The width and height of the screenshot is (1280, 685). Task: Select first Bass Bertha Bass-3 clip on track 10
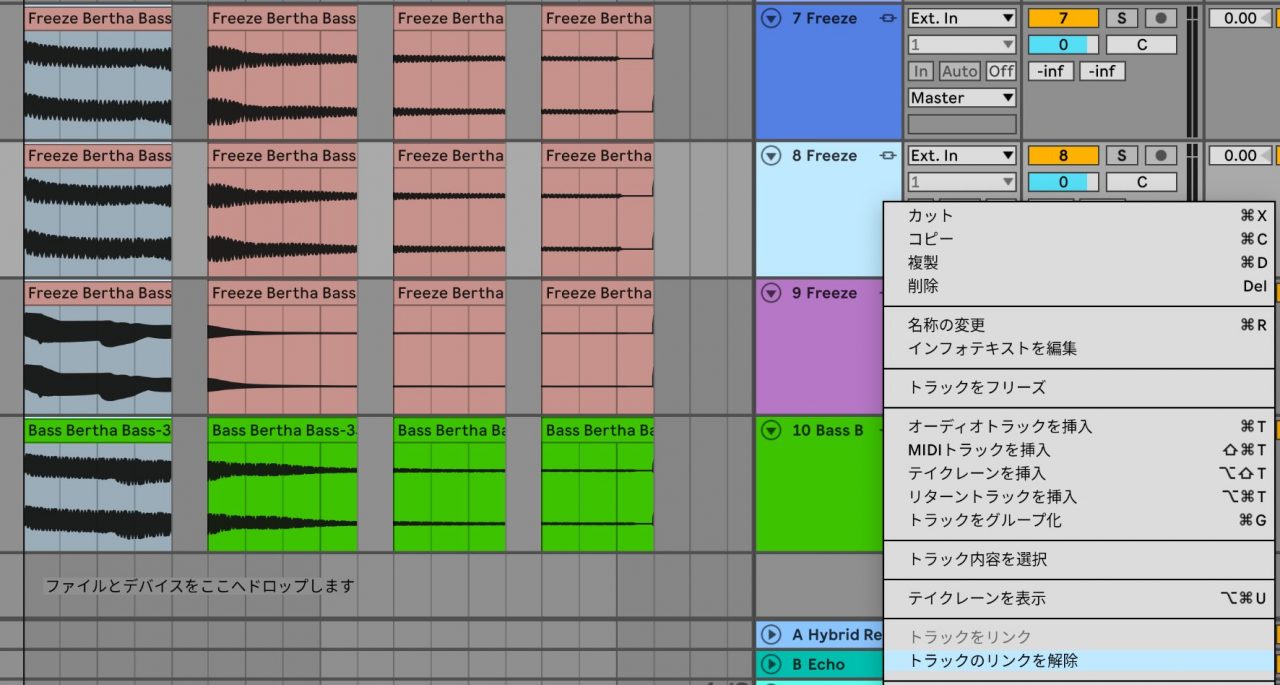pos(98,484)
